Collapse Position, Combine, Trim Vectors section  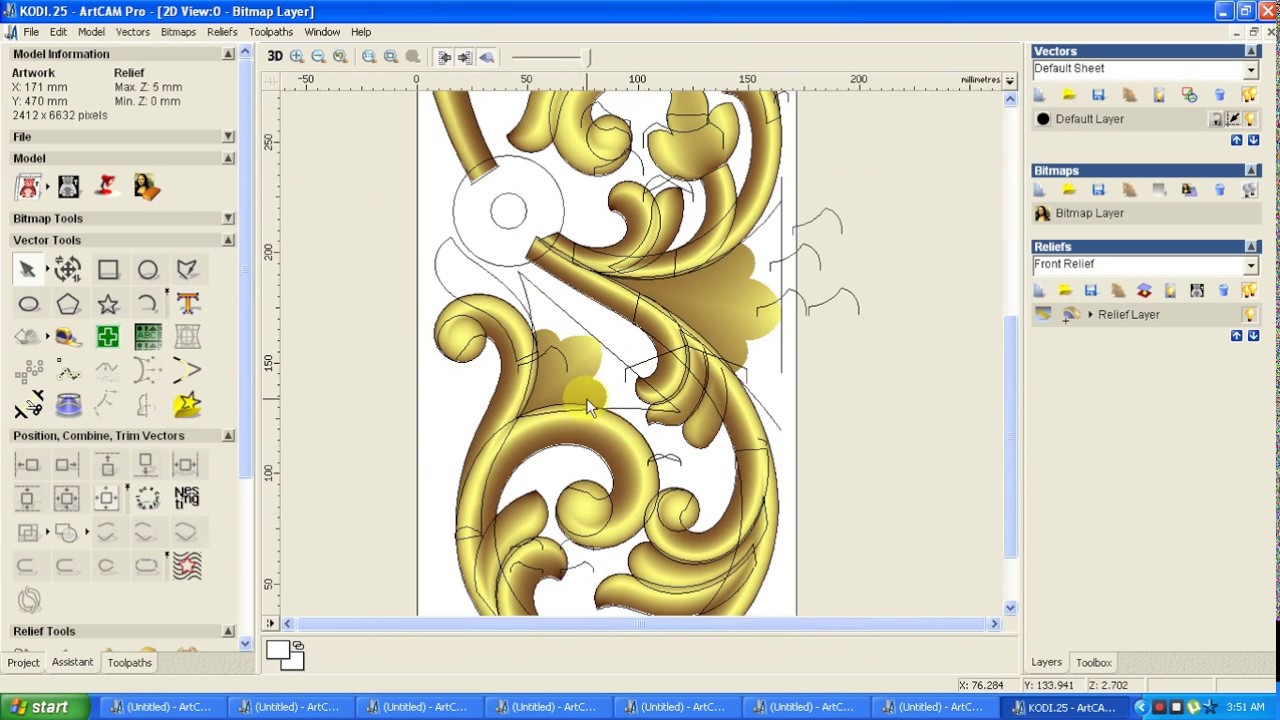tap(229, 436)
